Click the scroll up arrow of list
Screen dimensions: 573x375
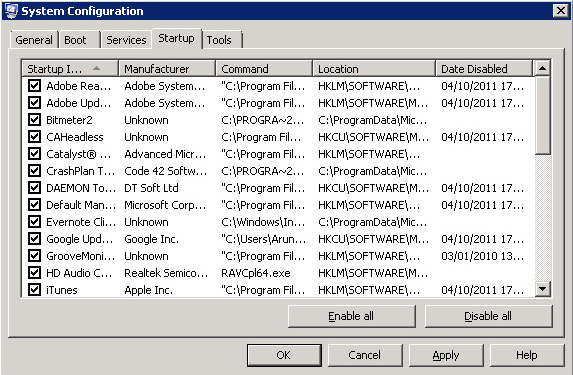click(542, 68)
